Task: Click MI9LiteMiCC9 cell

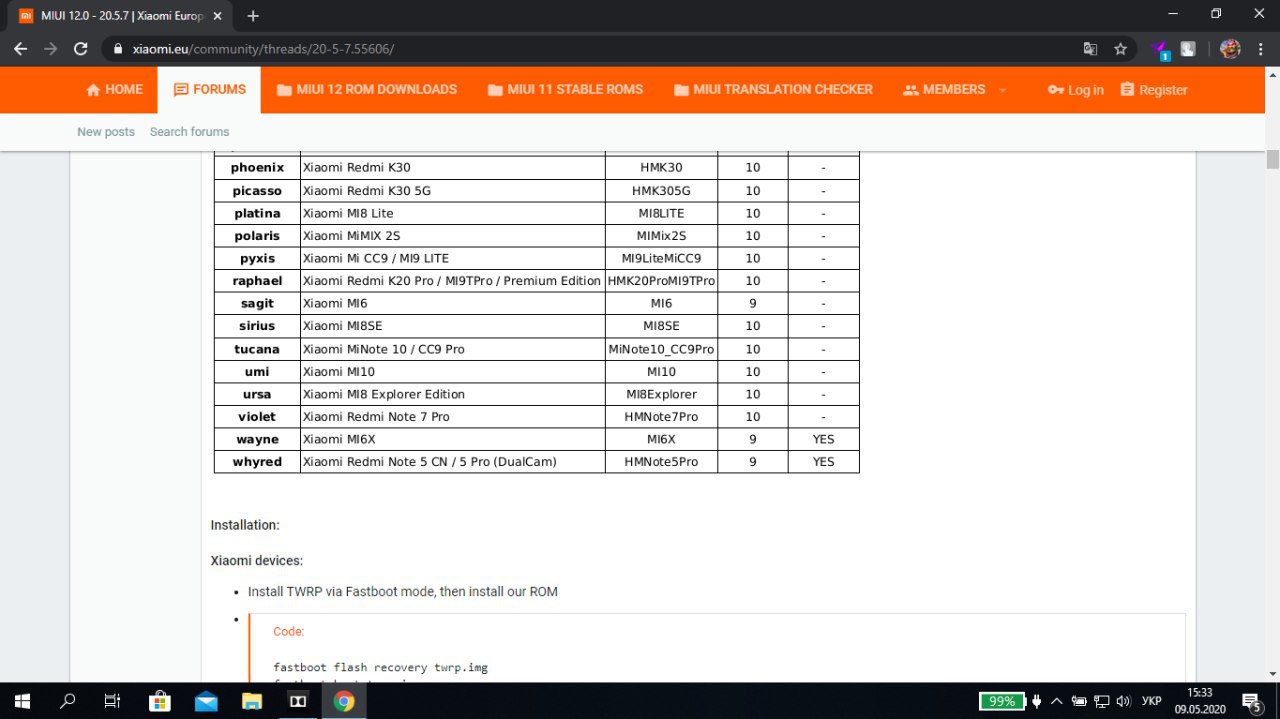Action: pyautogui.click(x=661, y=258)
